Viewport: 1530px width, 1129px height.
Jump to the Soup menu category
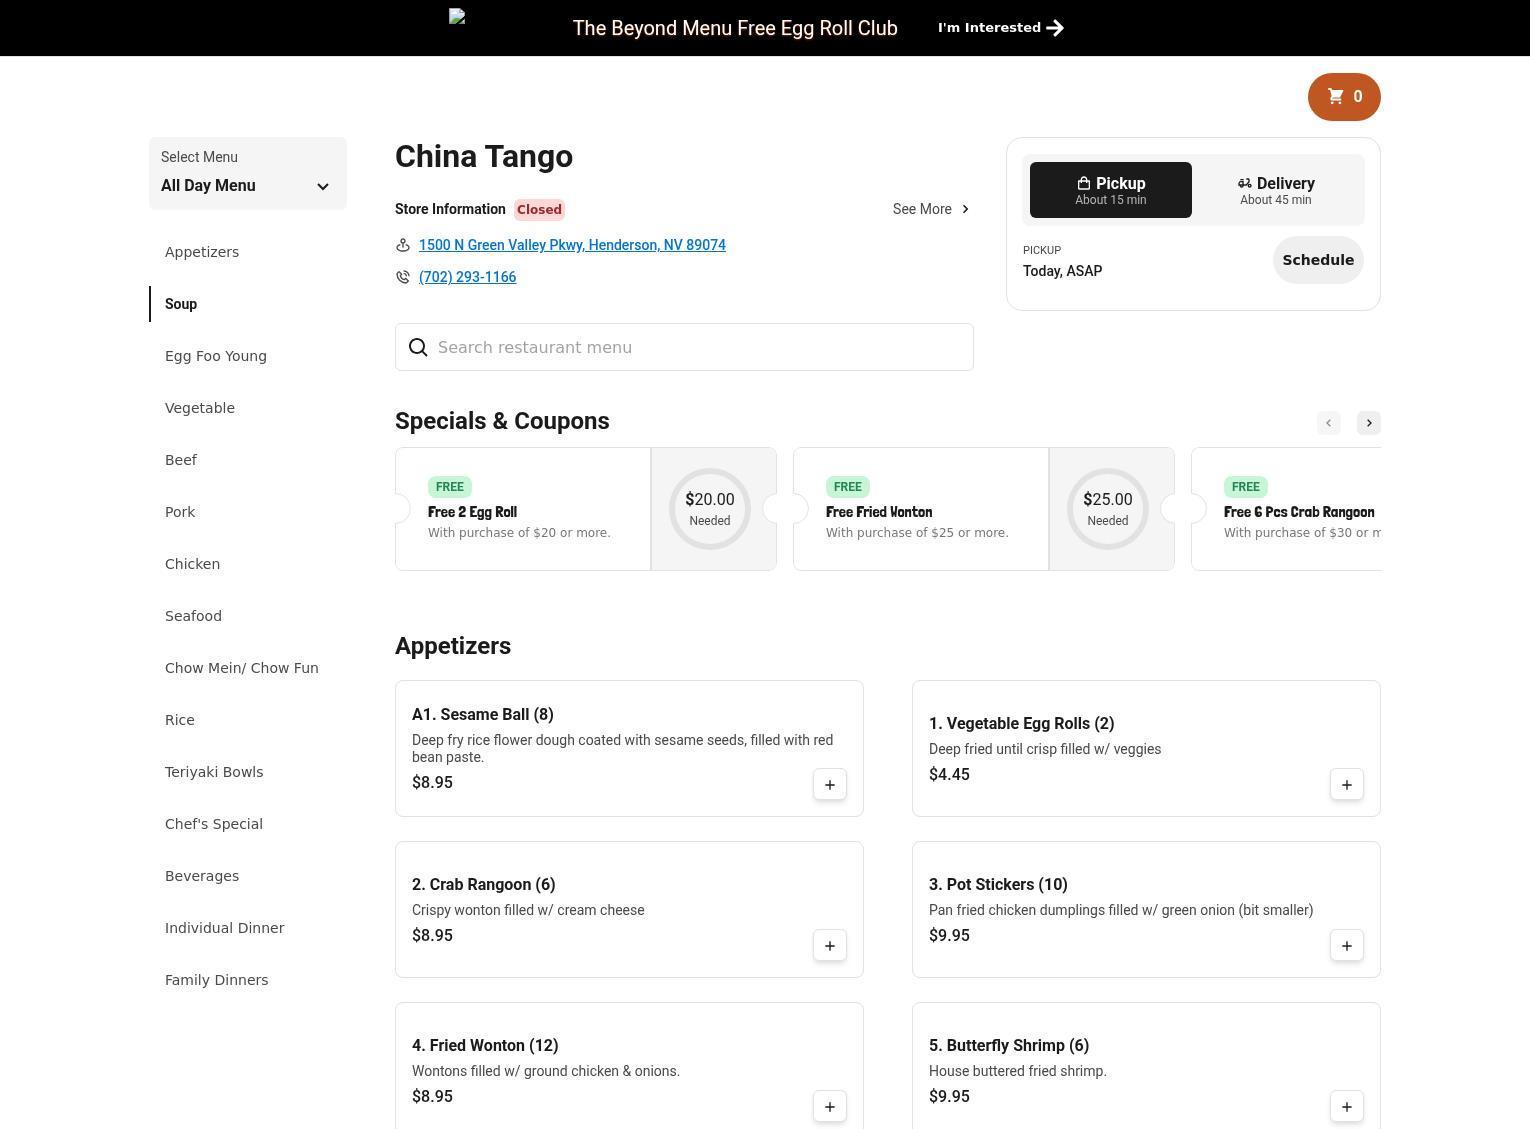pos(181,304)
